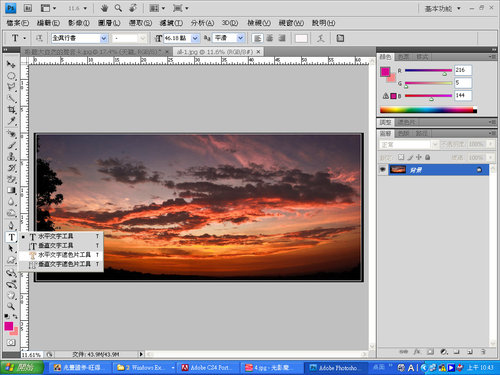Toggle lock position icon in the Layers panel
This screenshot has width=500, height=375.
[419, 157]
